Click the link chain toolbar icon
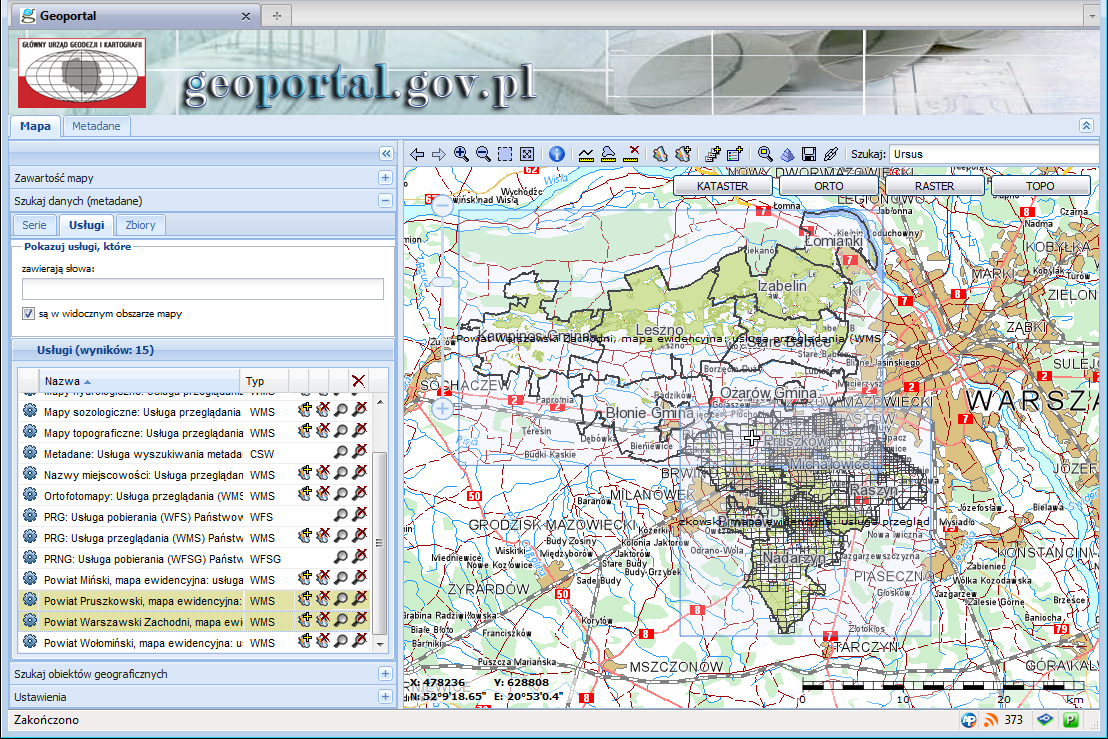 point(831,154)
